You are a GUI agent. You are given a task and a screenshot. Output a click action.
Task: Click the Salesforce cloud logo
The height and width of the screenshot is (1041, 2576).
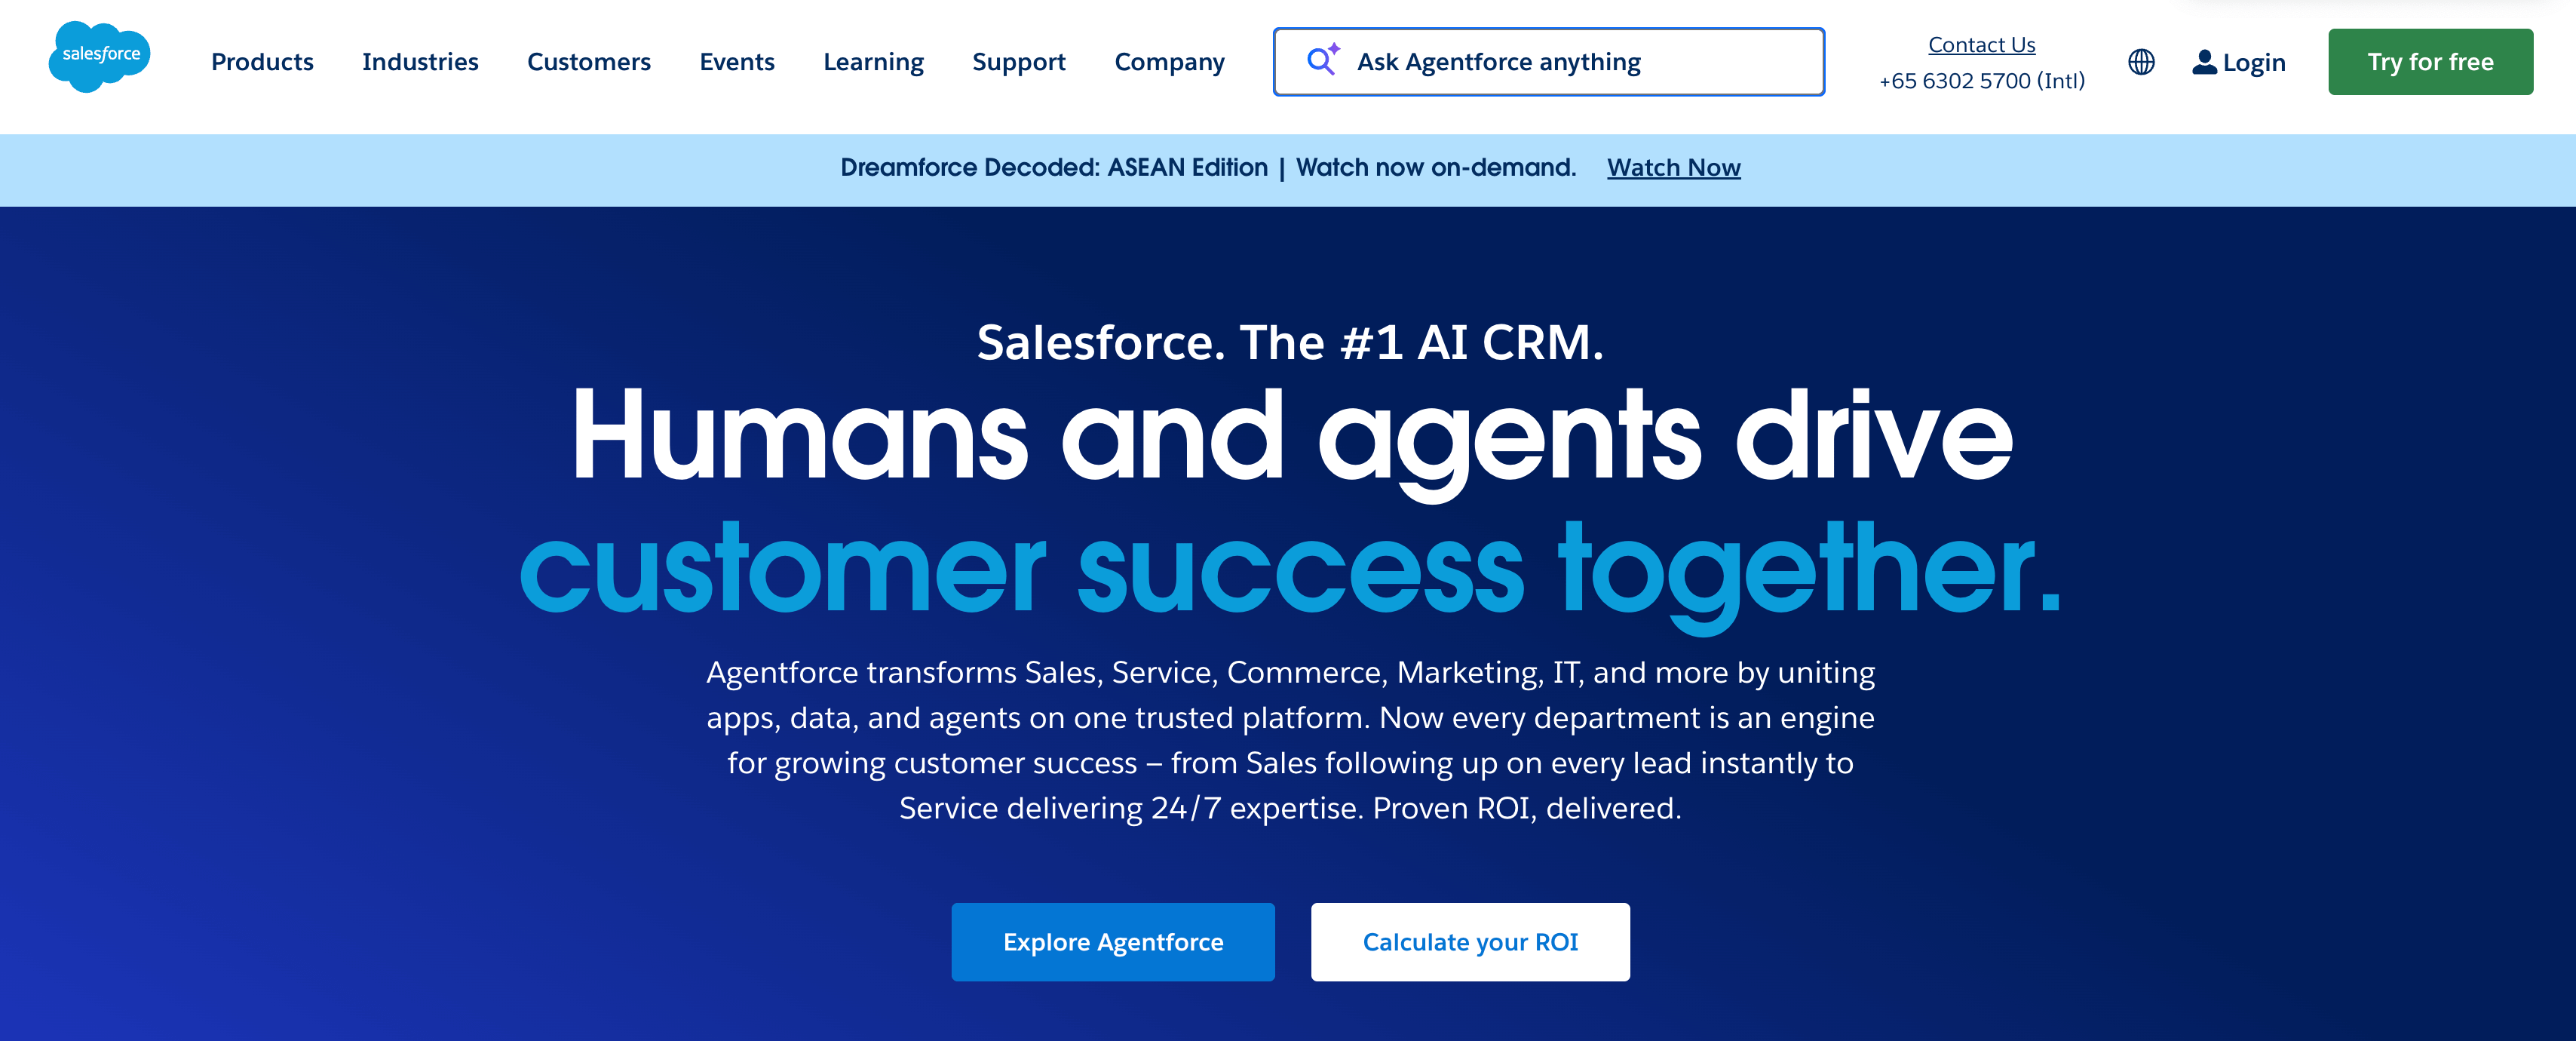(x=98, y=58)
